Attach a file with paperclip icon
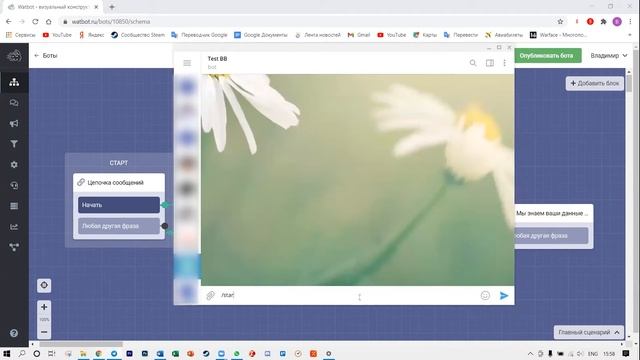Viewport: 640px width, 360px height. coord(211,296)
